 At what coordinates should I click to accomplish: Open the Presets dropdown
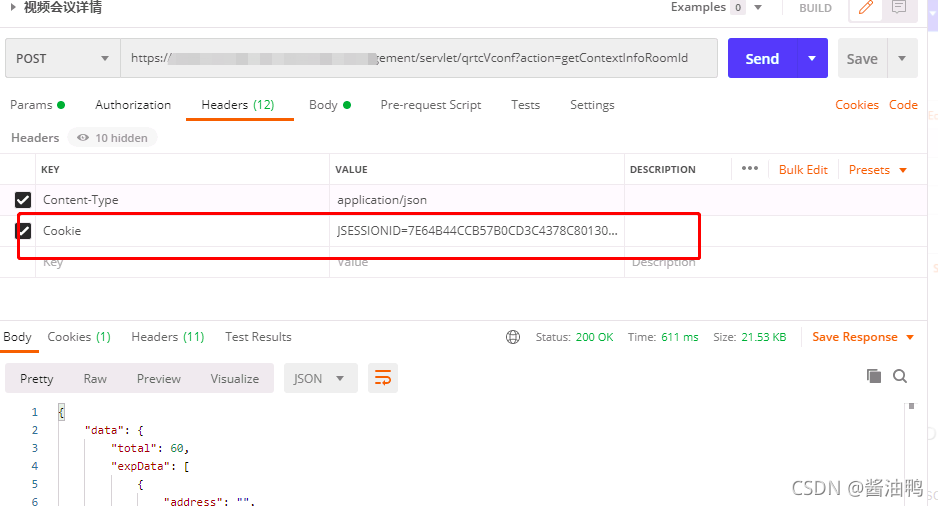[x=878, y=170]
